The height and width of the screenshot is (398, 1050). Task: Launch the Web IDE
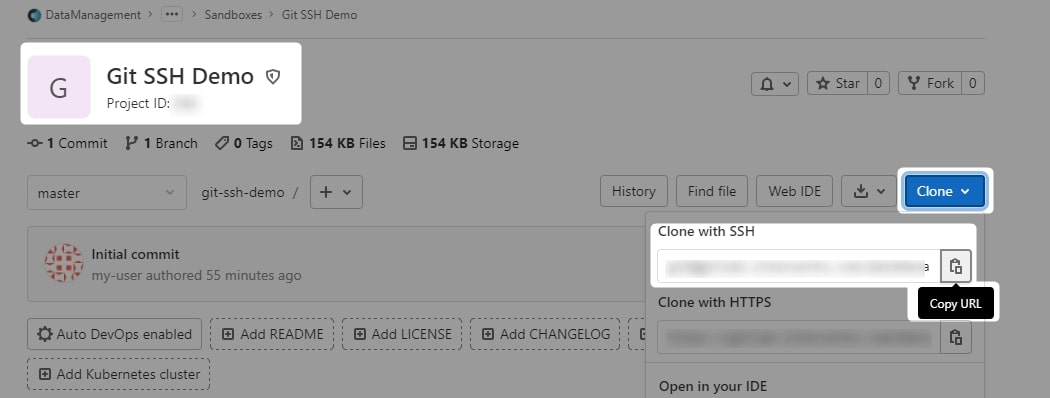pyautogui.click(x=794, y=192)
